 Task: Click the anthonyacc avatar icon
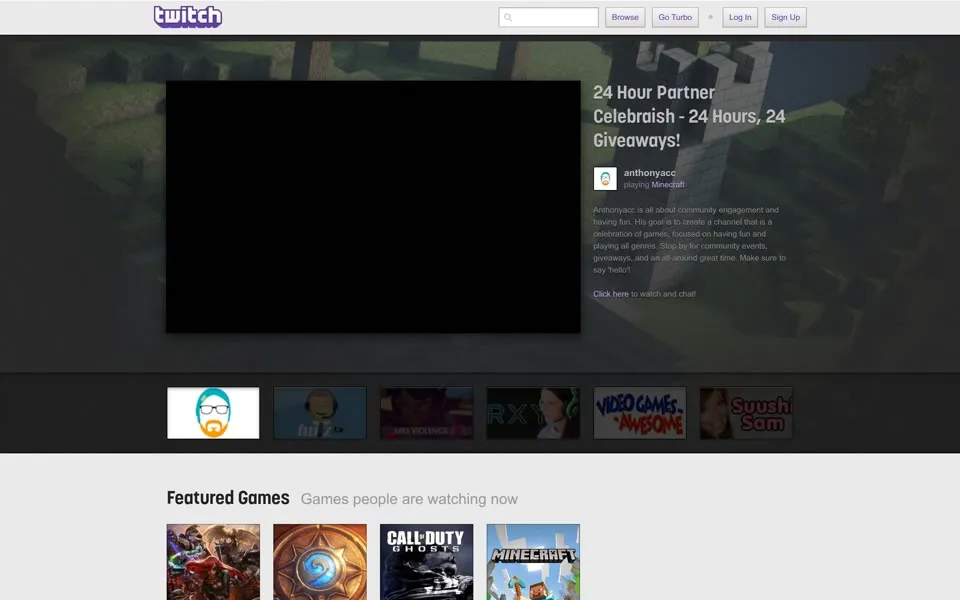click(605, 179)
